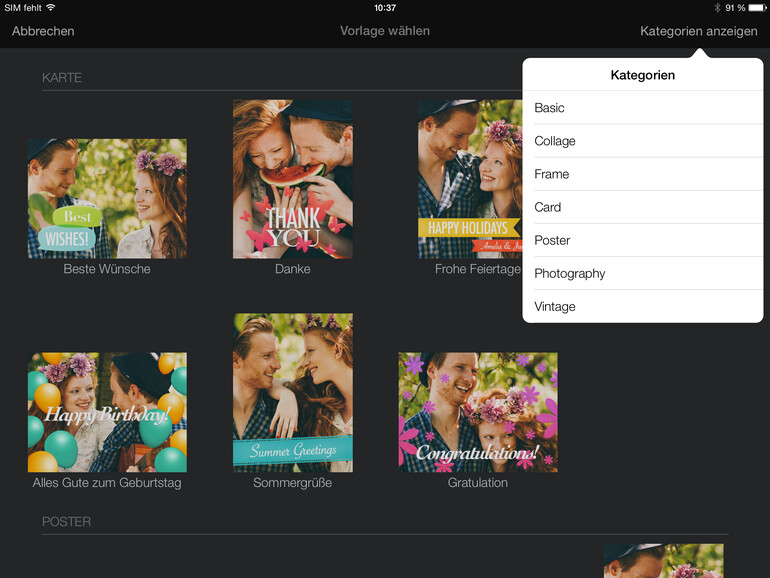Tap Abbrechen to cancel template selection

[x=43, y=31]
